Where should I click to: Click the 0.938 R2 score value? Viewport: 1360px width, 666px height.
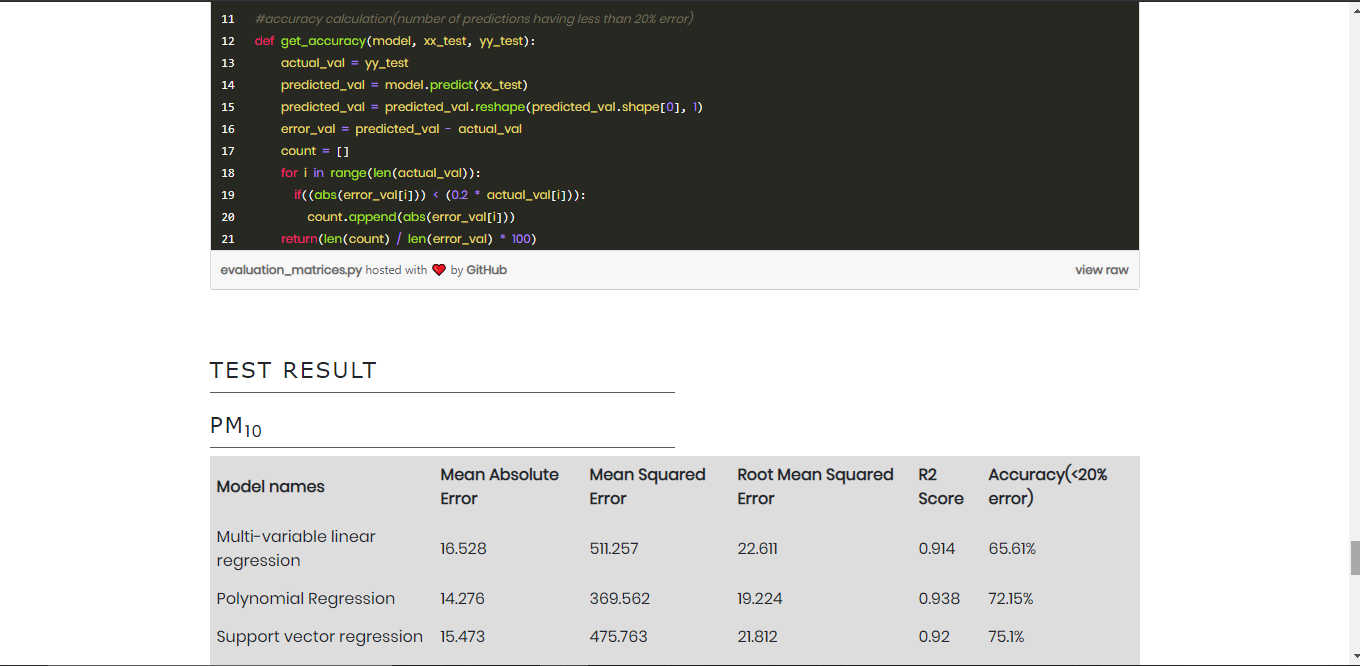[939, 599]
